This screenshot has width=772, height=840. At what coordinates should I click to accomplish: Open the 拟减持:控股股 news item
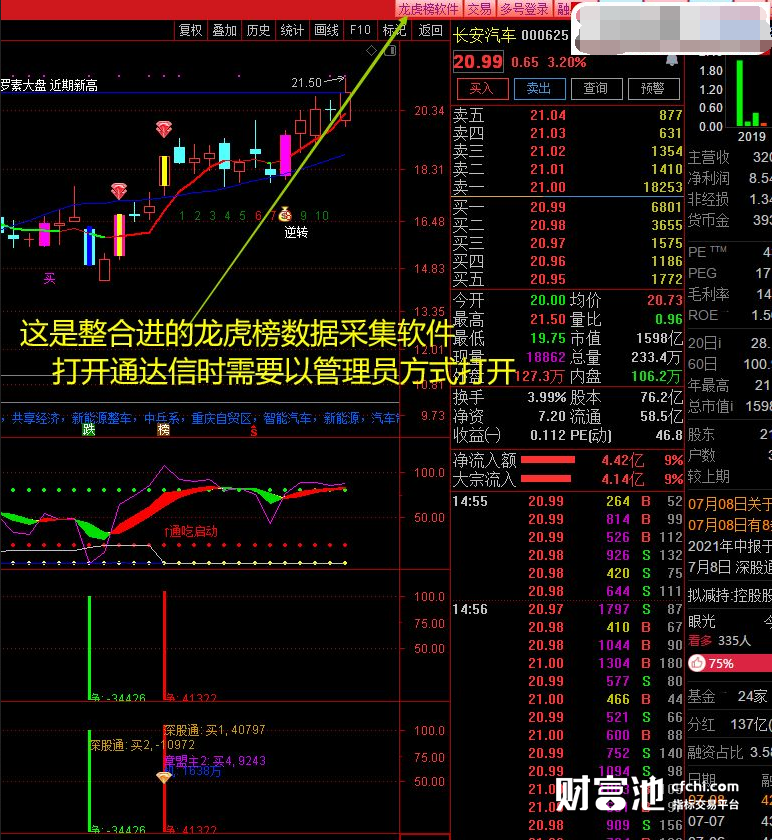[x=730, y=594]
